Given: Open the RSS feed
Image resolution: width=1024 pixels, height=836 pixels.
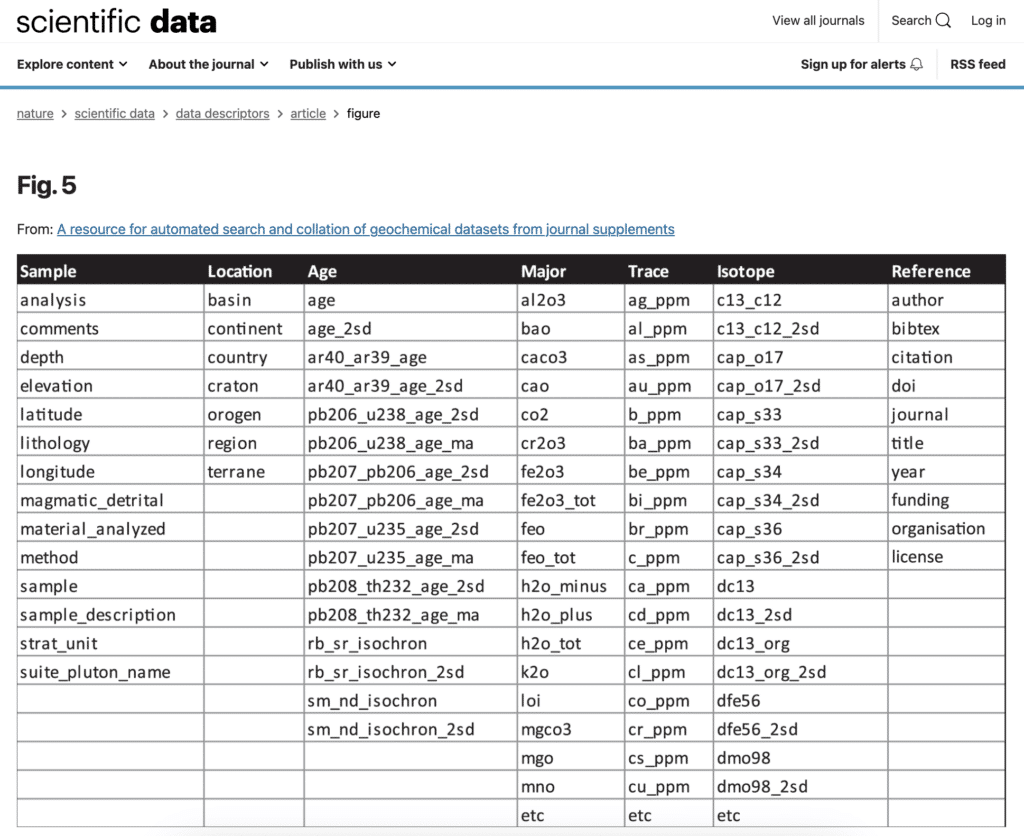Looking at the screenshot, I should click(977, 64).
